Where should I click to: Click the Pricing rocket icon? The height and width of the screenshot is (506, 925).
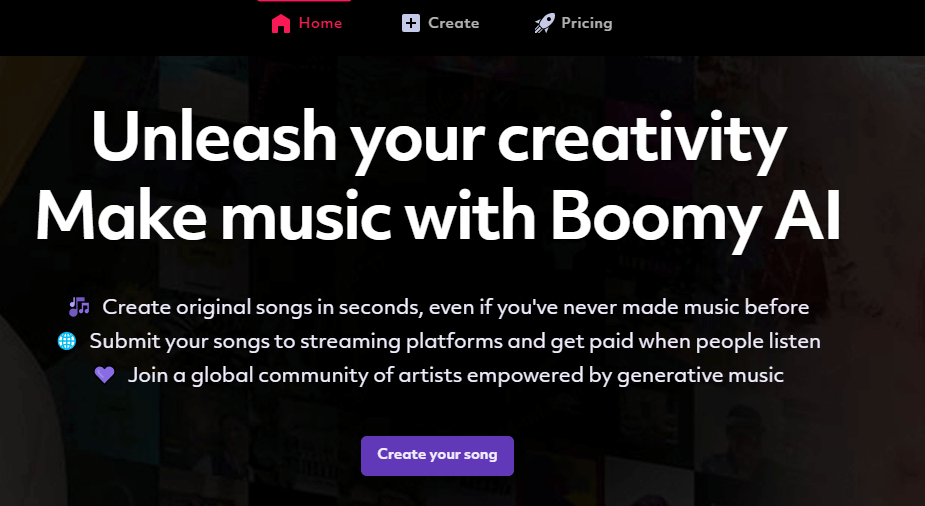(544, 23)
